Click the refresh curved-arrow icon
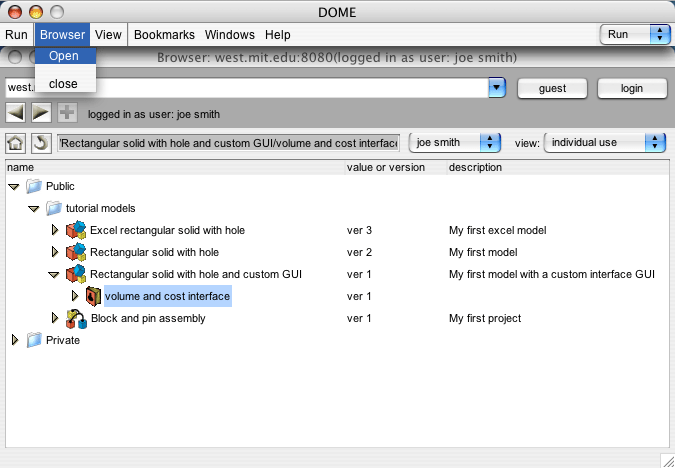 (x=41, y=143)
